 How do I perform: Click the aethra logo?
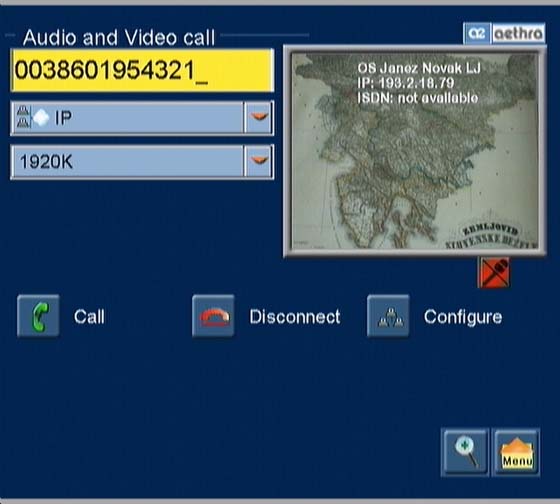click(x=504, y=33)
